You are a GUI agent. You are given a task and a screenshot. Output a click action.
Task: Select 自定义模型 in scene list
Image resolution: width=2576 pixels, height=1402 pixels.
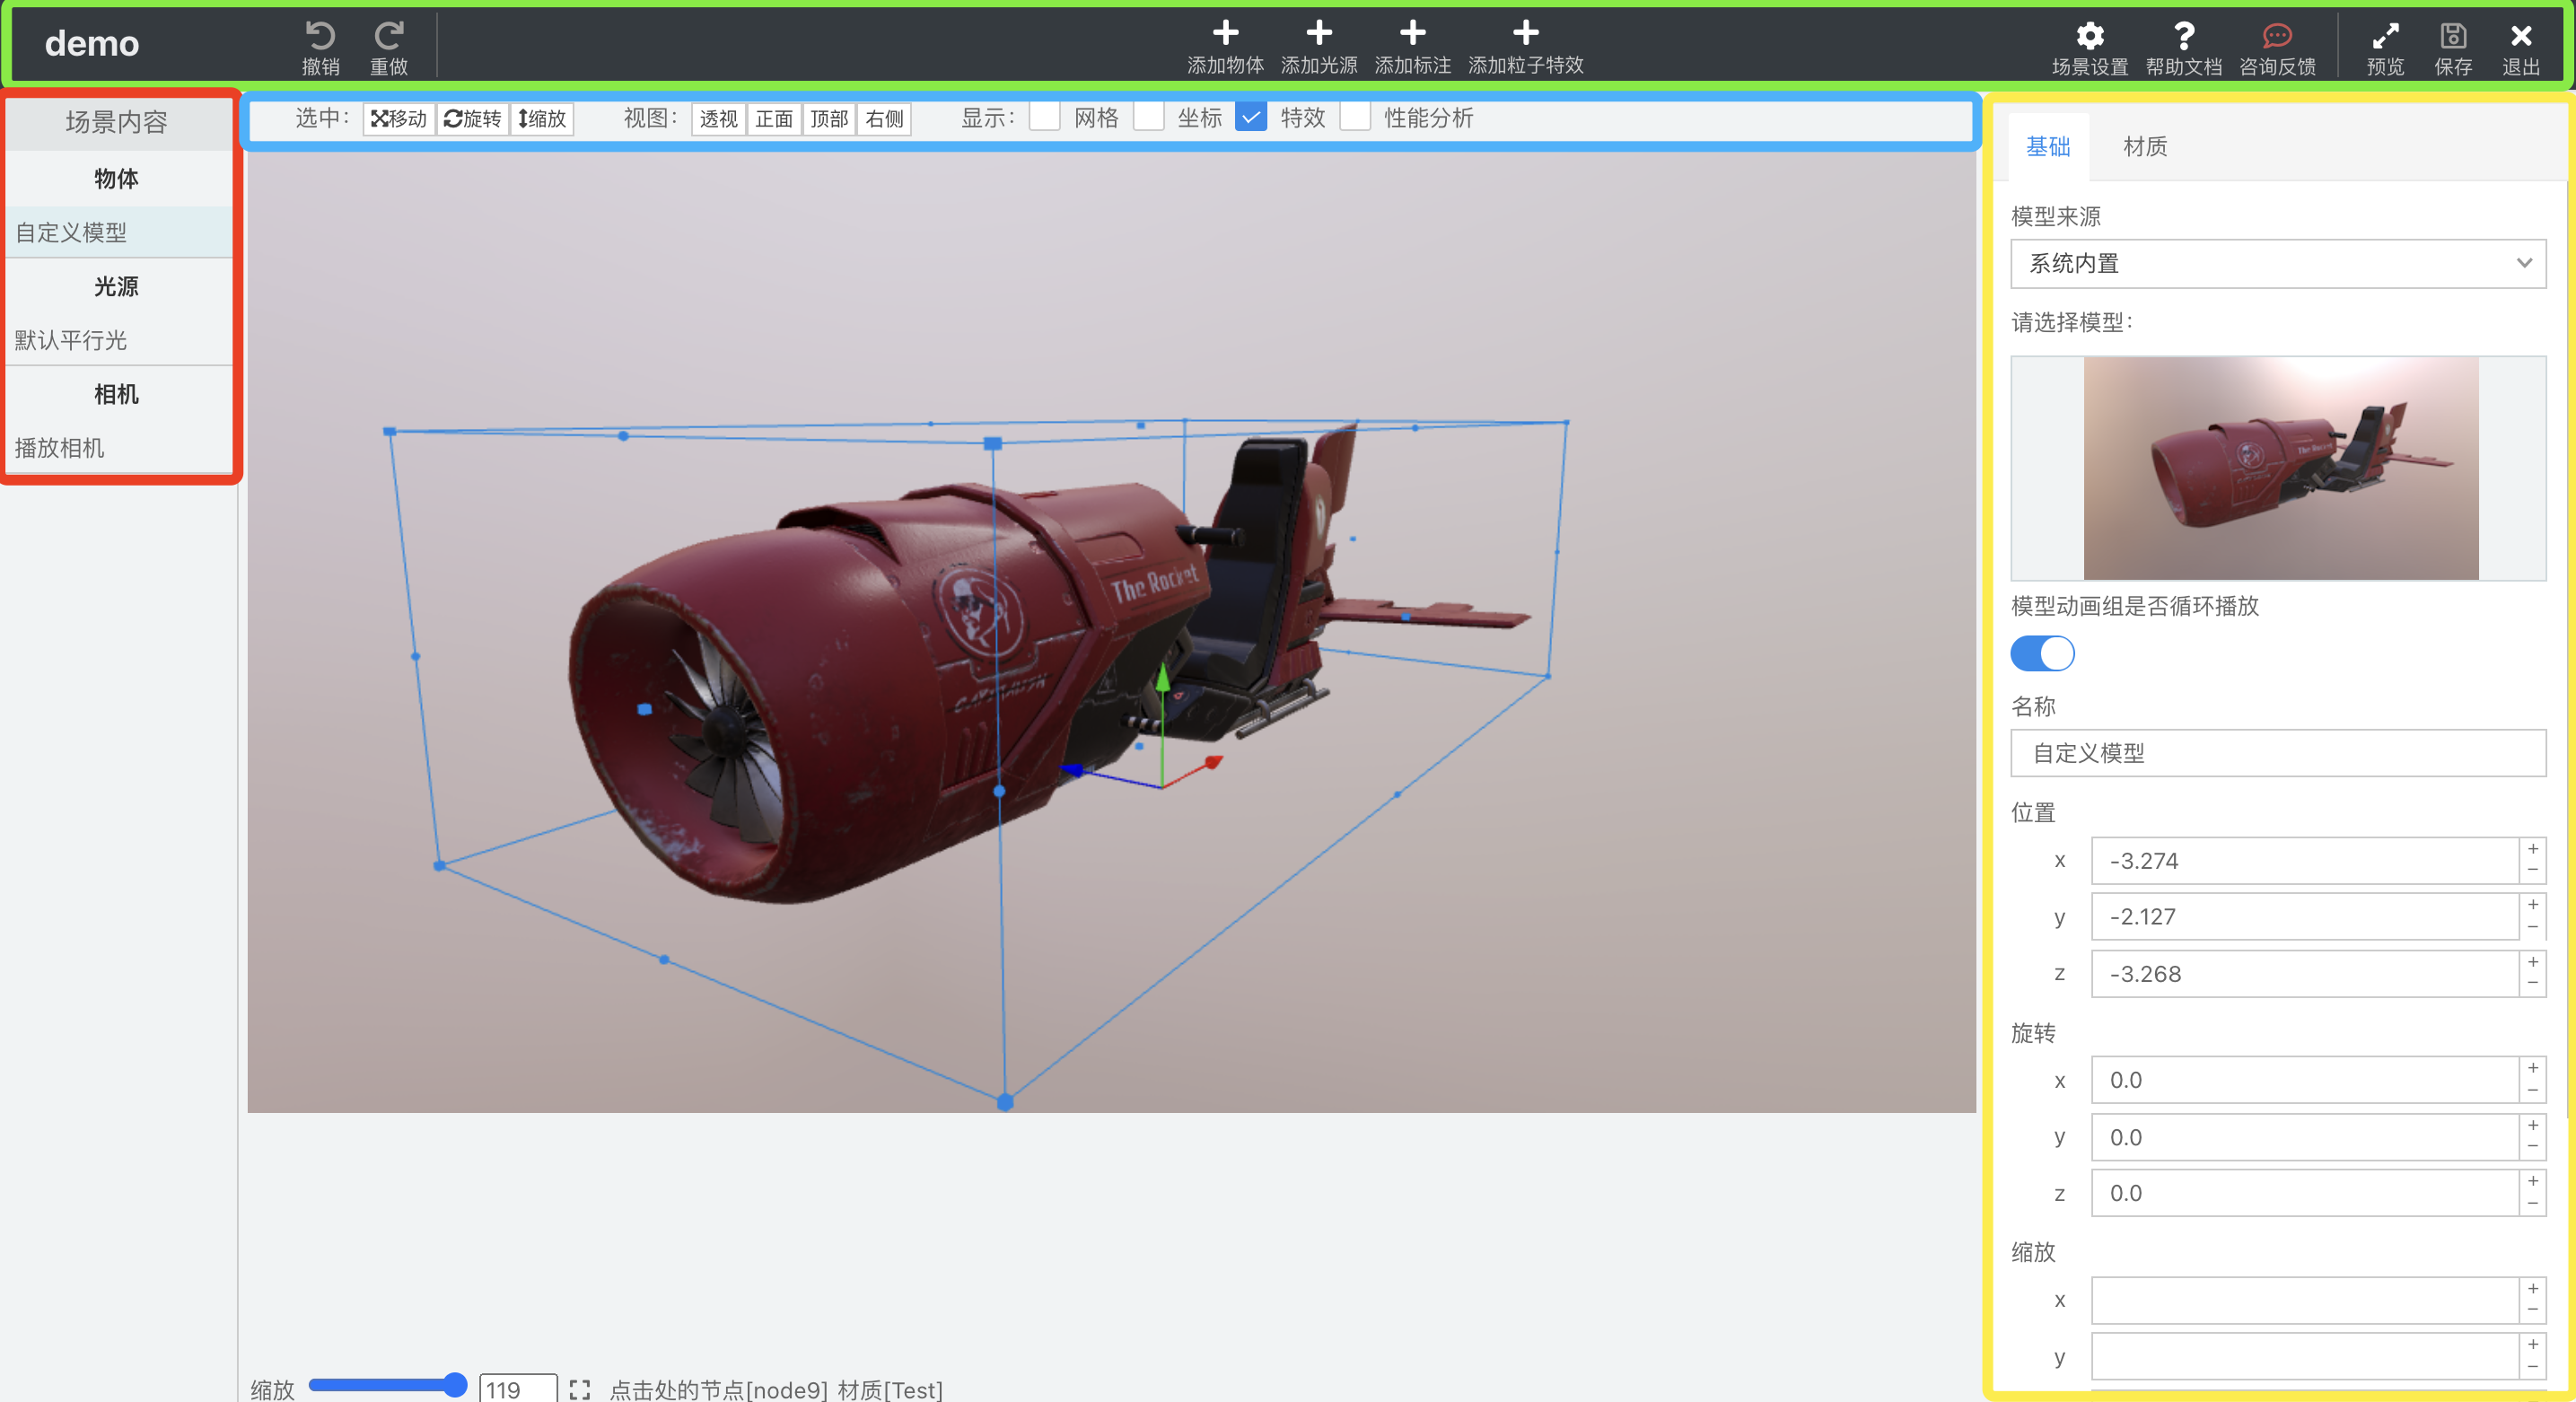coord(119,232)
